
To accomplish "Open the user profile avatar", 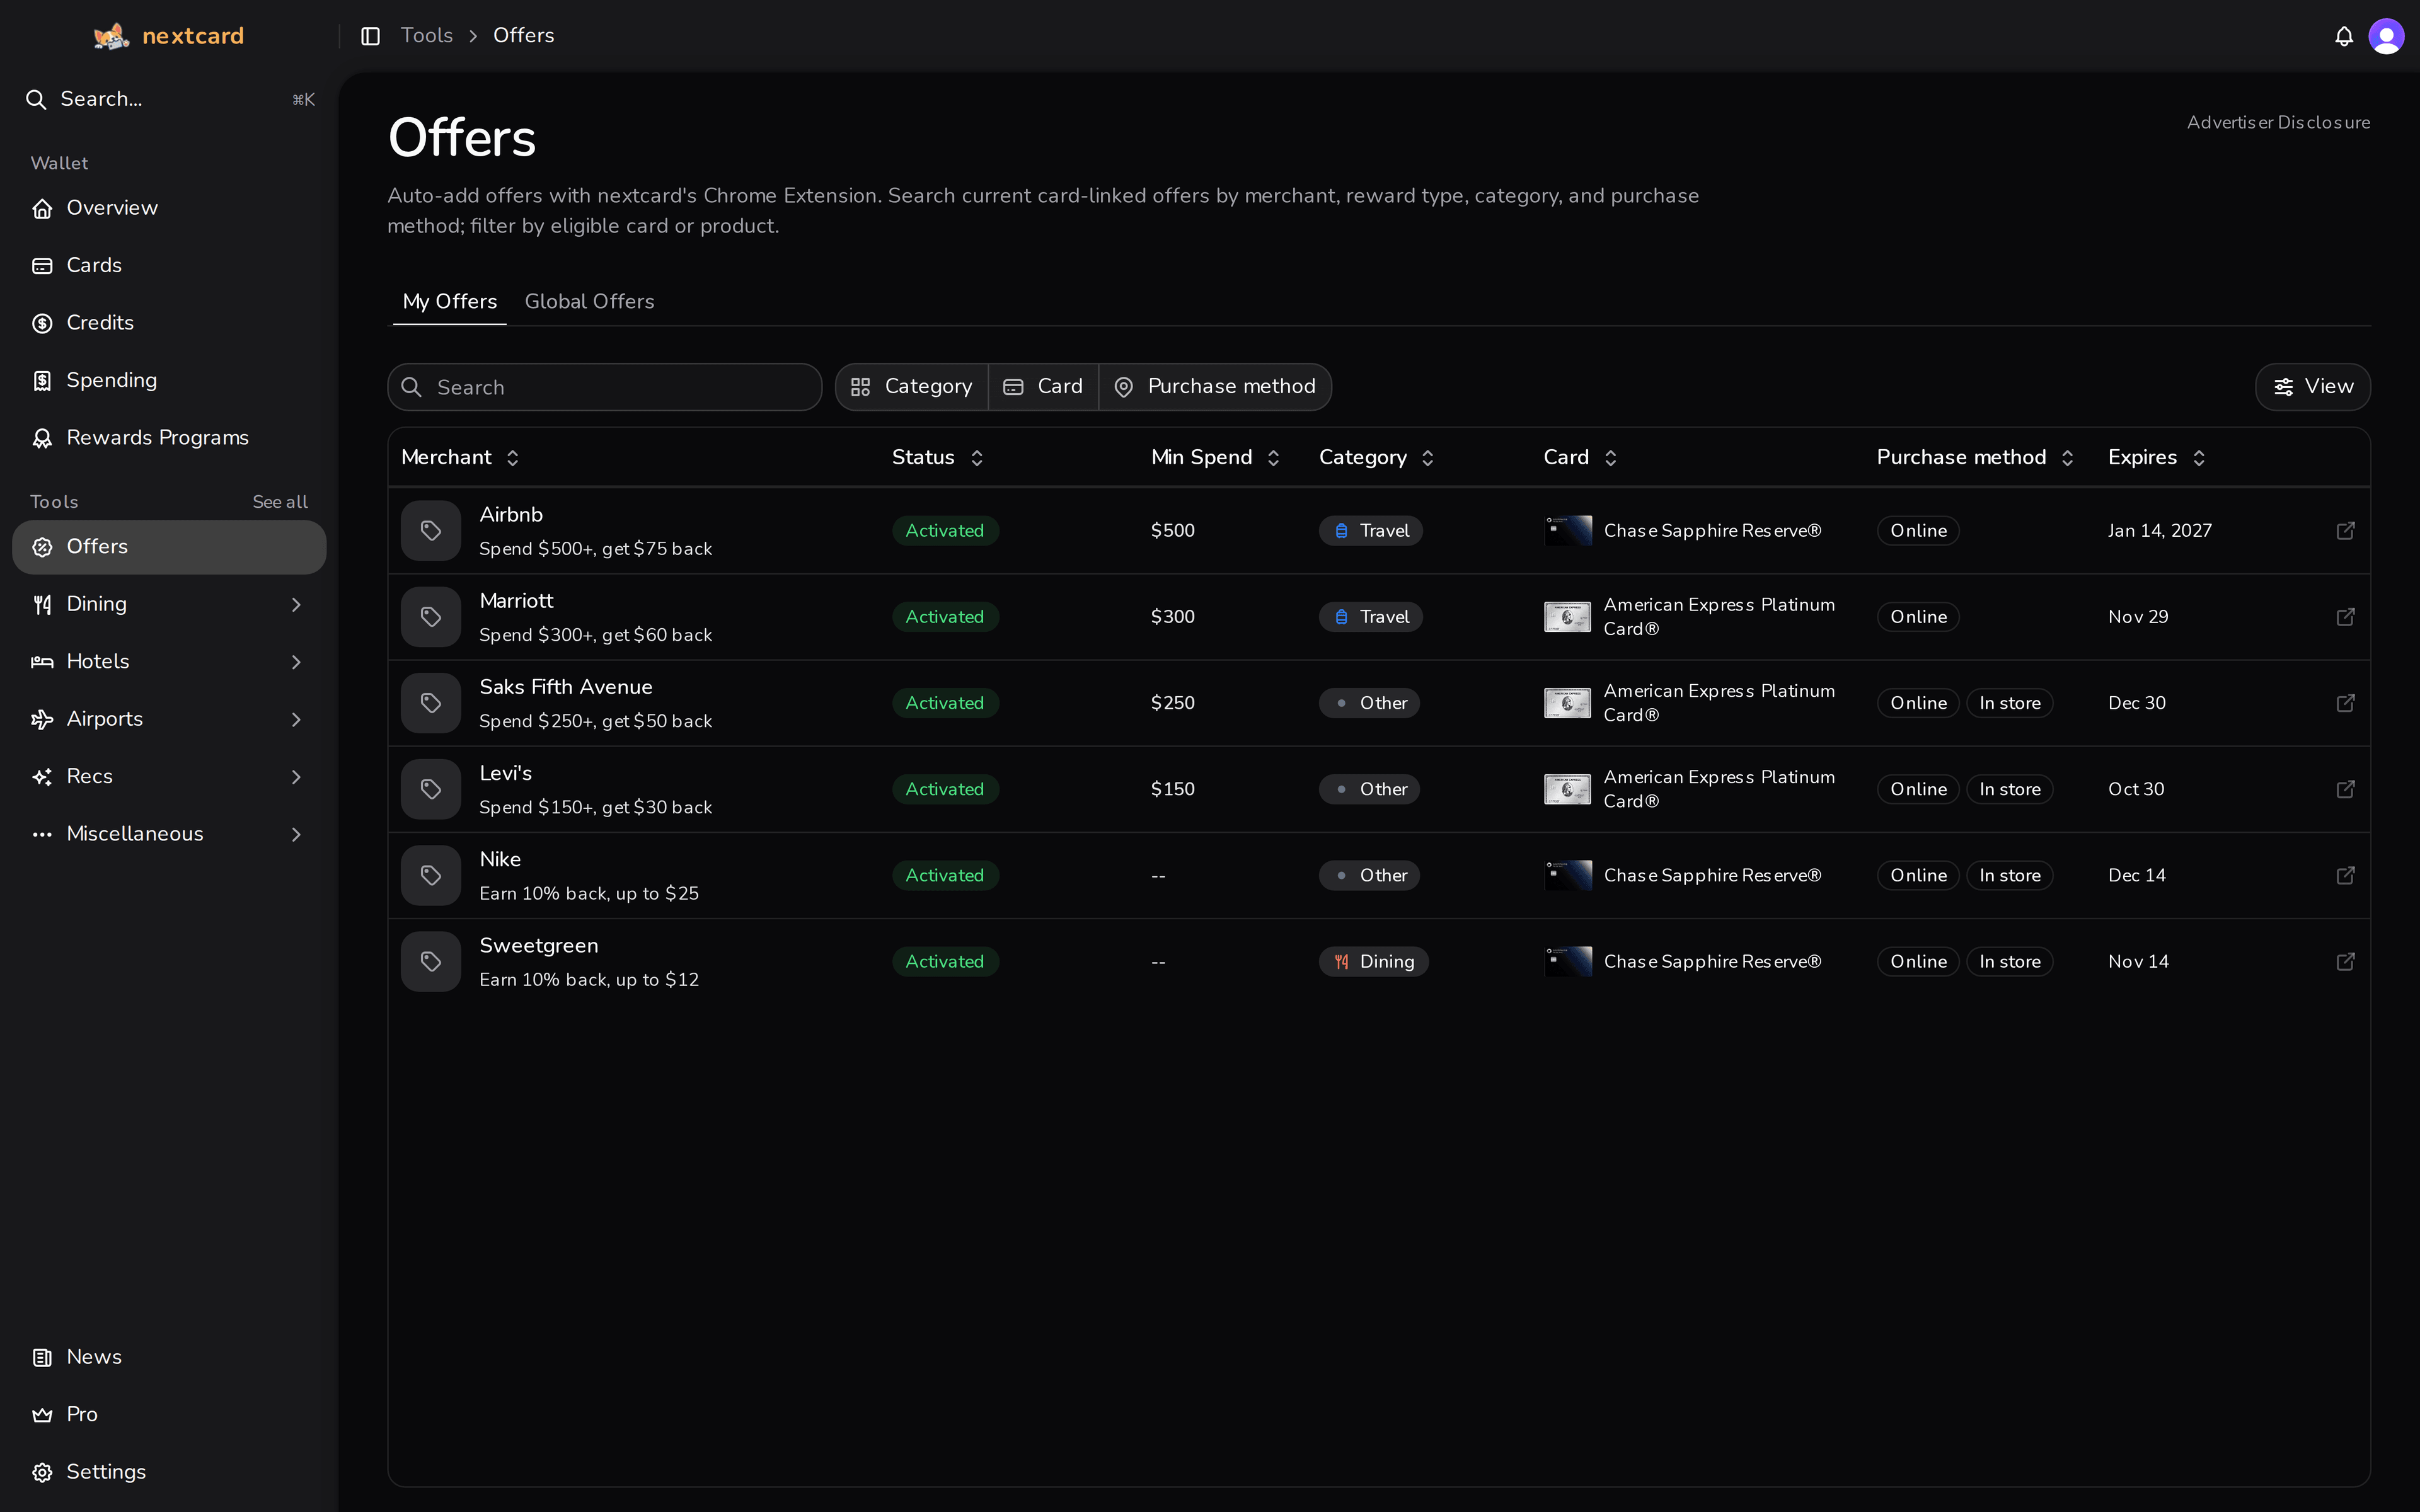I will 2386,37.
